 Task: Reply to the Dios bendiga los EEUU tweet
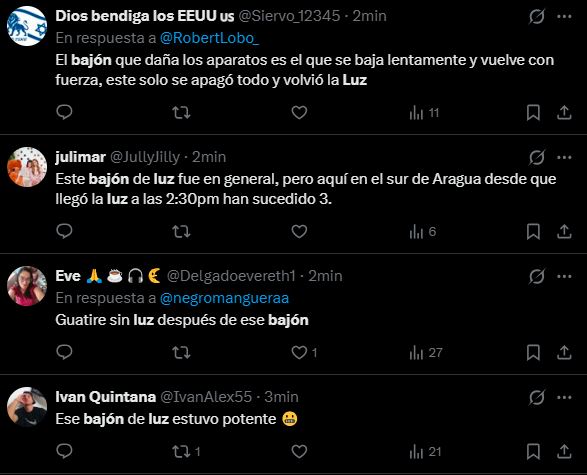64,112
